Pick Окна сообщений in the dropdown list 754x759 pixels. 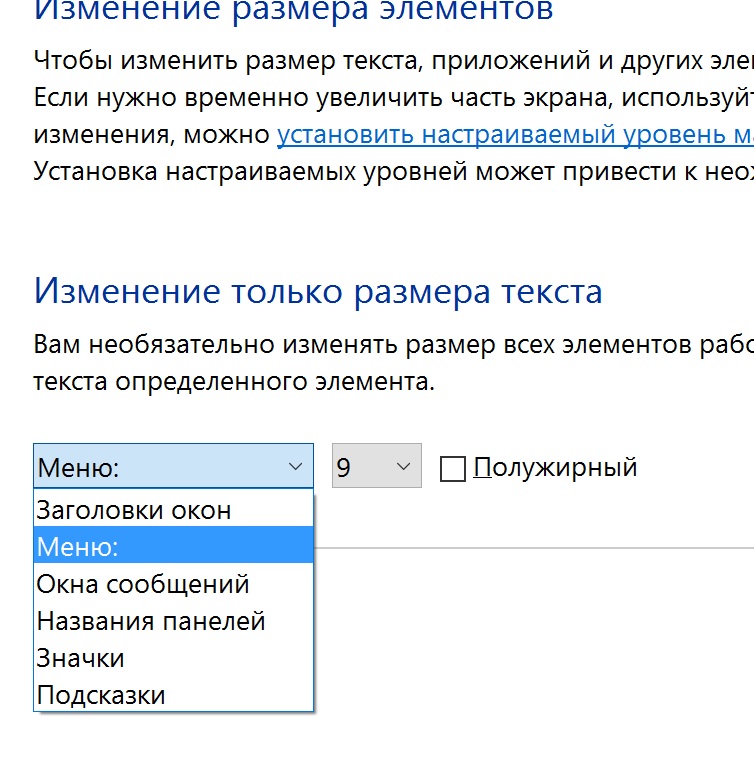[143, 584]
